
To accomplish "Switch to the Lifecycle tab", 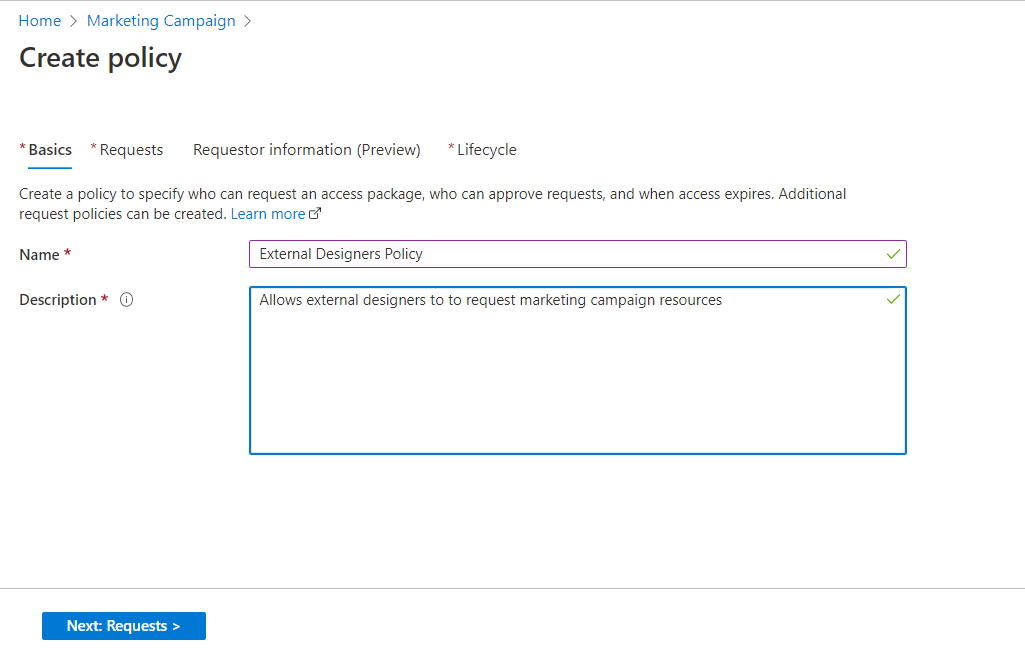I will pyautogui.click(x=482, y=150).
